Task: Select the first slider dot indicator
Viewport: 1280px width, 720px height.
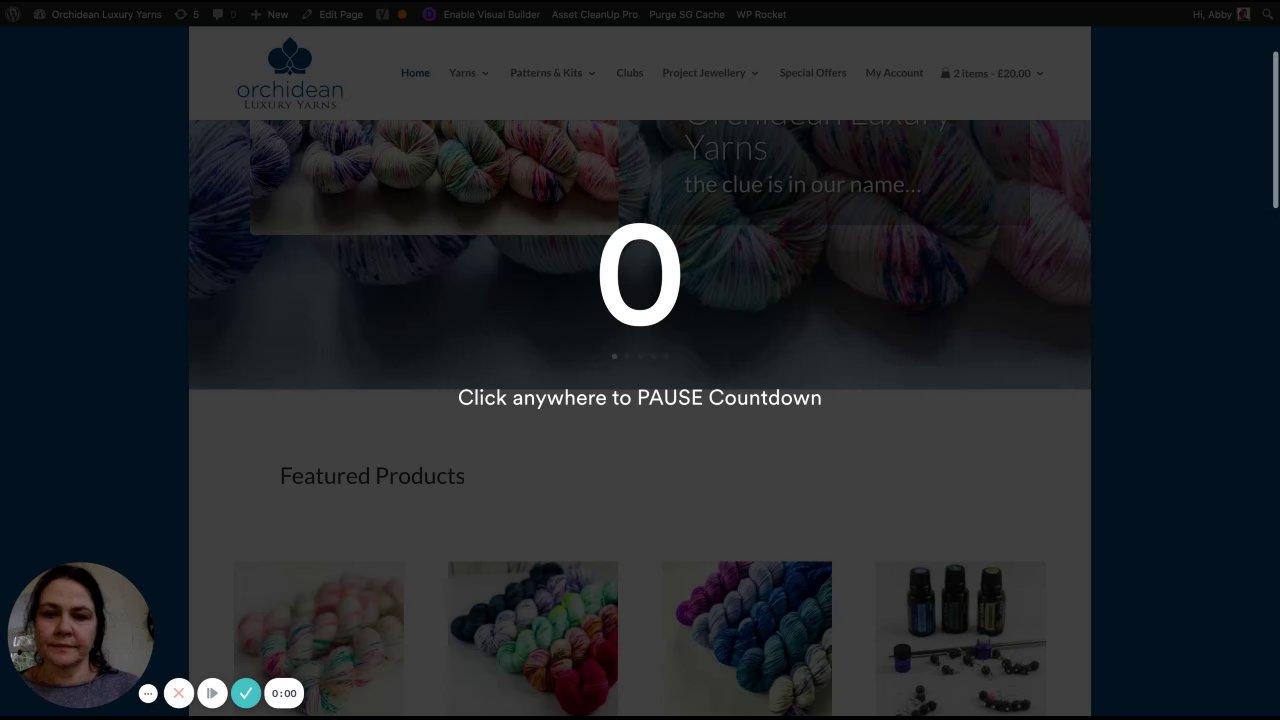Action: (x=614, y=356)
